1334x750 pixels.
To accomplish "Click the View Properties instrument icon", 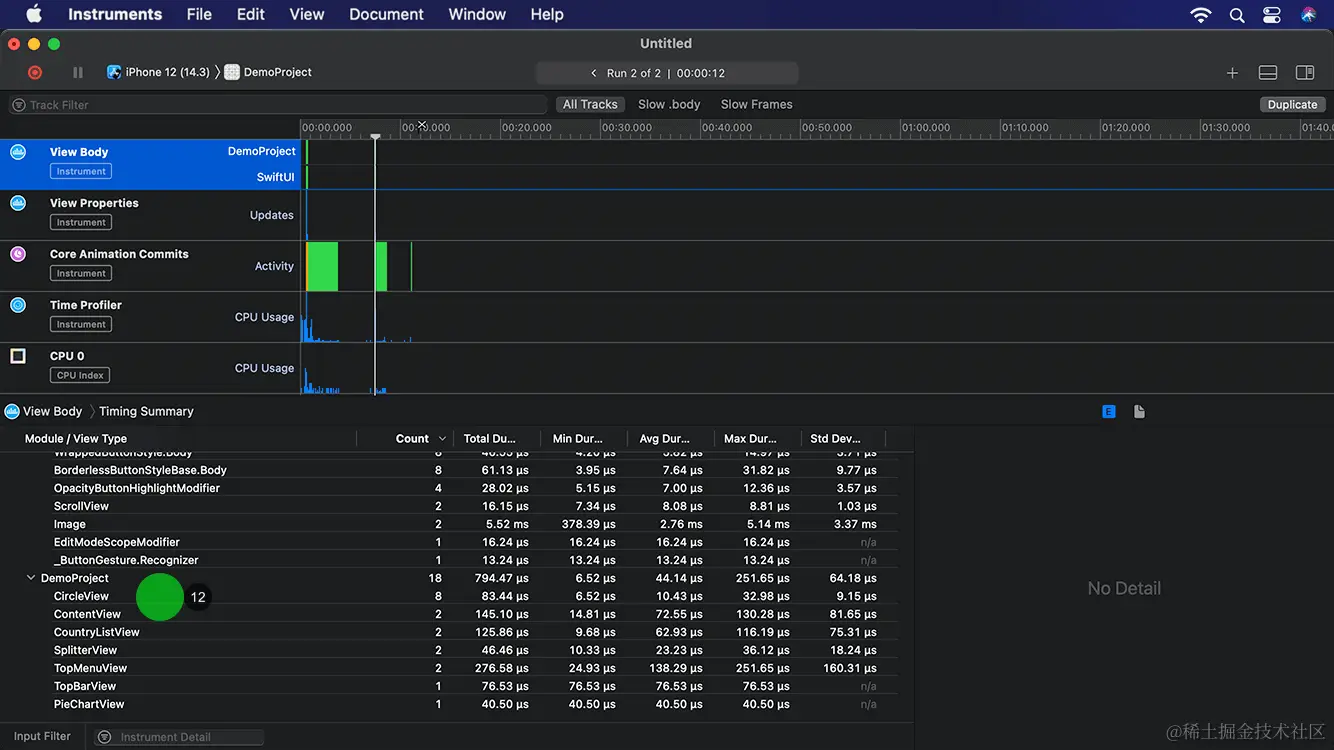I will (x=18, y=203).
